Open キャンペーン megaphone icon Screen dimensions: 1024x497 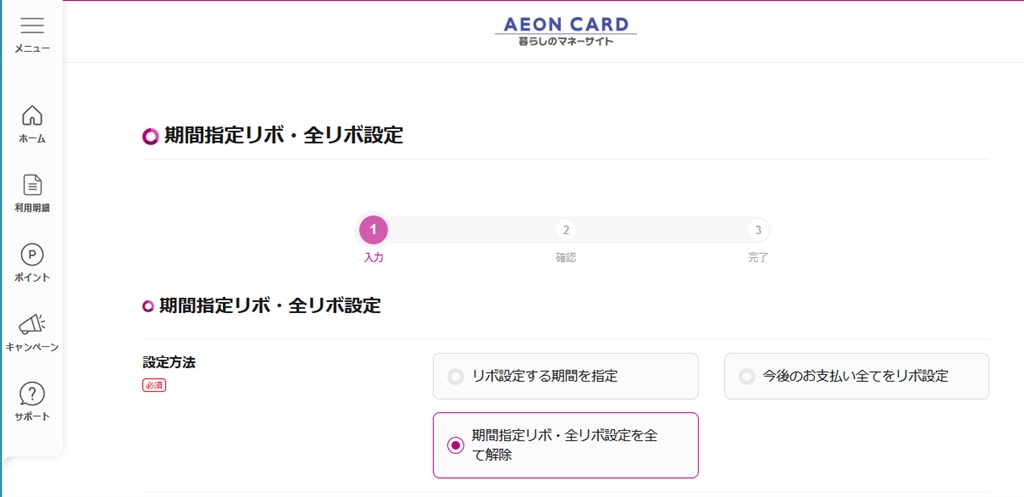pyautogui.click(x=32, y=324)
